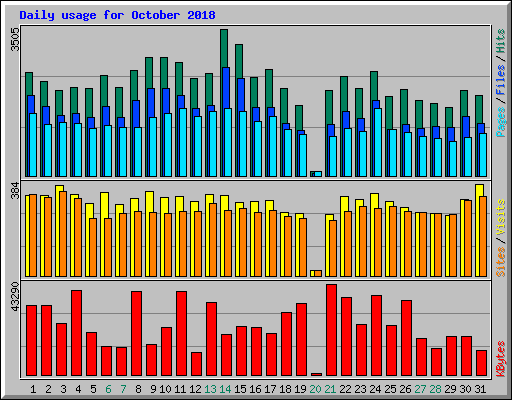This screenshot has width=512, height=400.
Task: Click day 5 on the x-axis
Action: tap(93, 389)
